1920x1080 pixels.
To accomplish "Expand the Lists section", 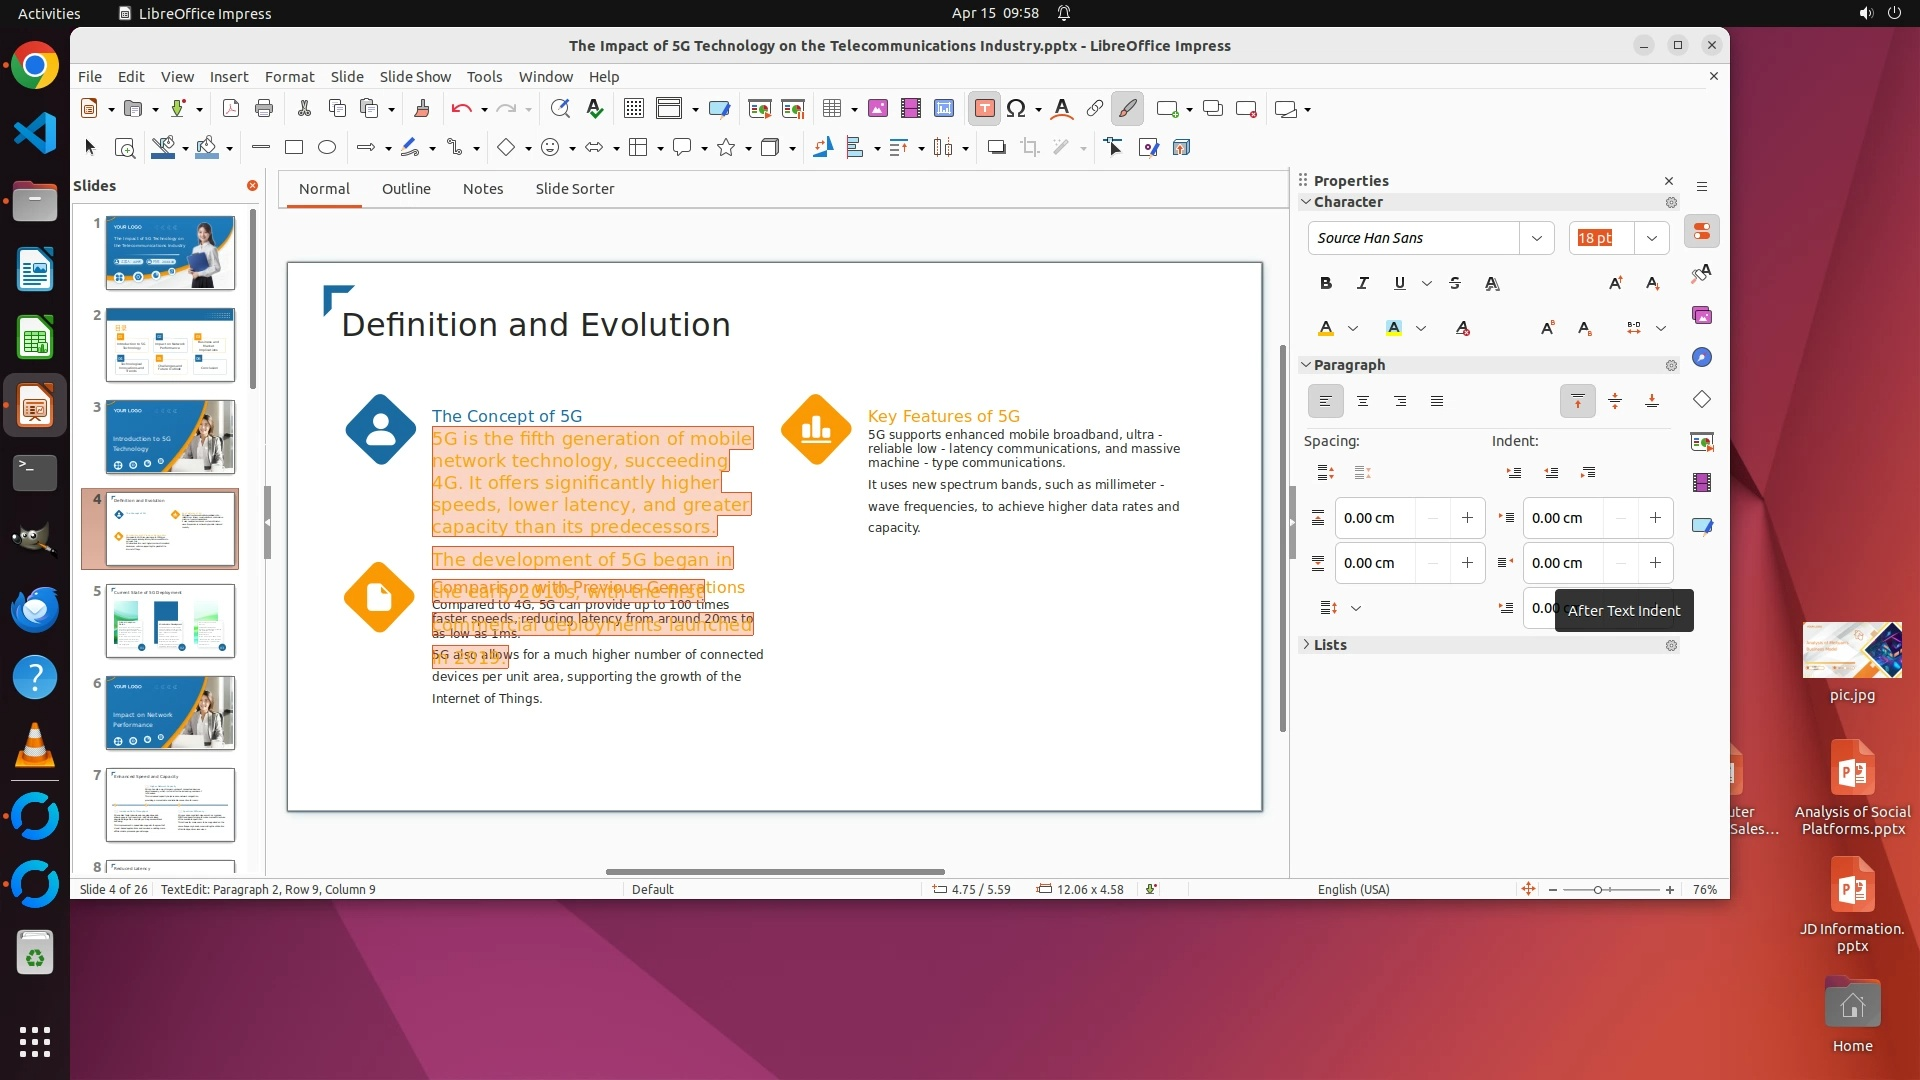I will 1329,645.
